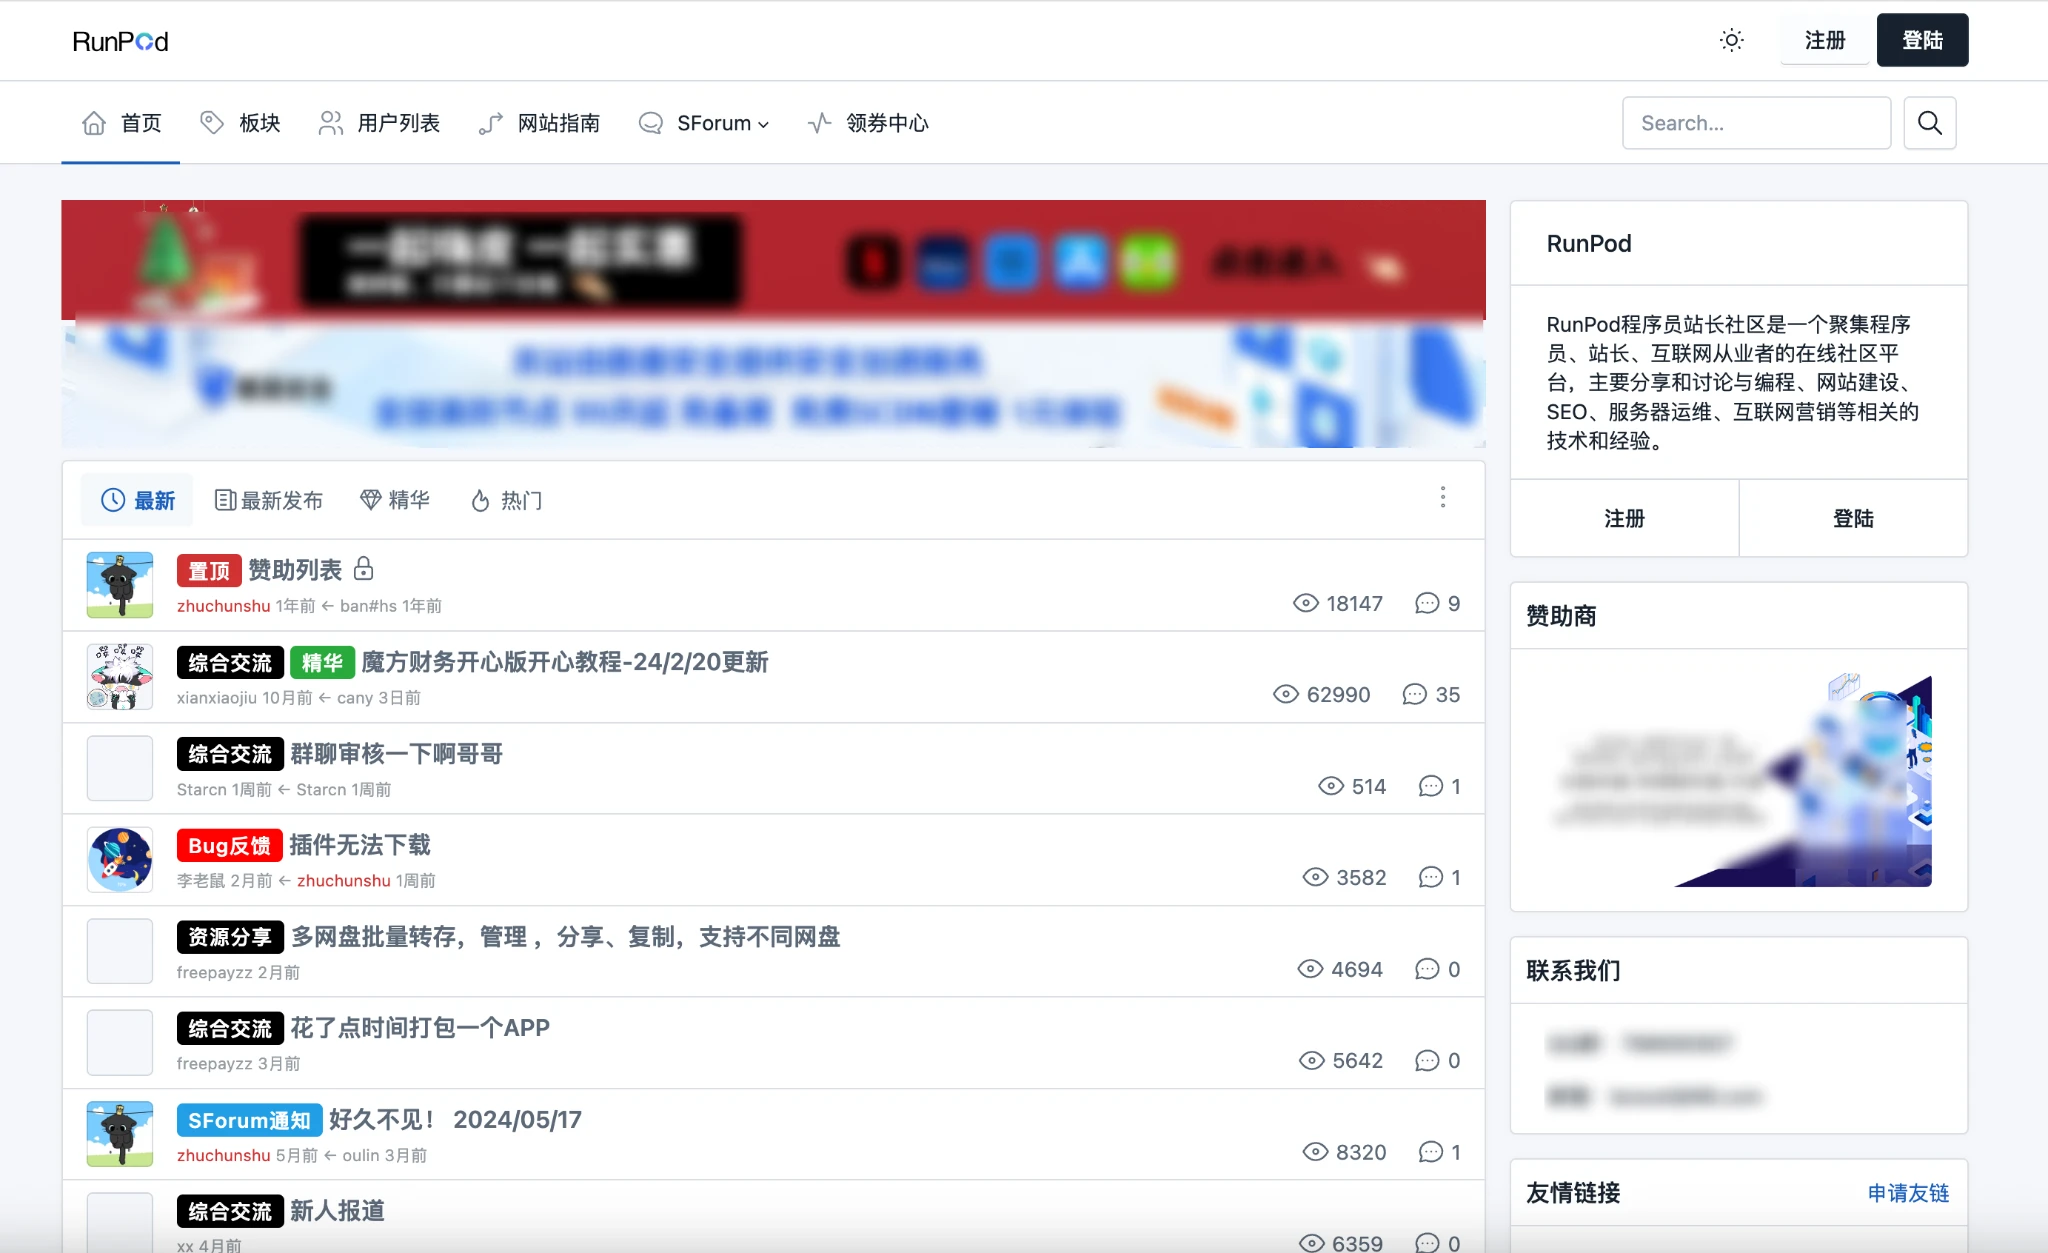Click the home icon in navigation
Viewport: 2048px width, 1253px height.
[x=94, y=123]
